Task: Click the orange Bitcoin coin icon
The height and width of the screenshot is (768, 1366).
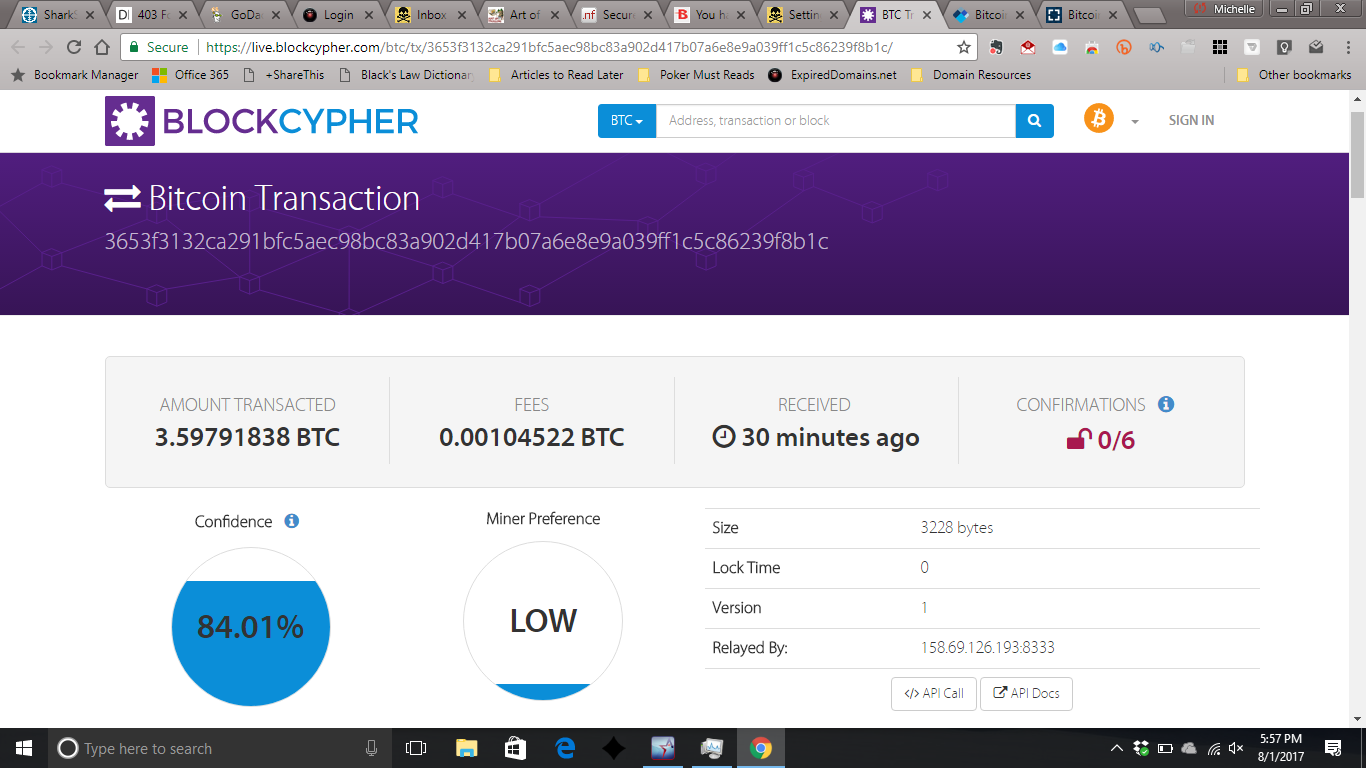Action: [x=1098, y=119]
